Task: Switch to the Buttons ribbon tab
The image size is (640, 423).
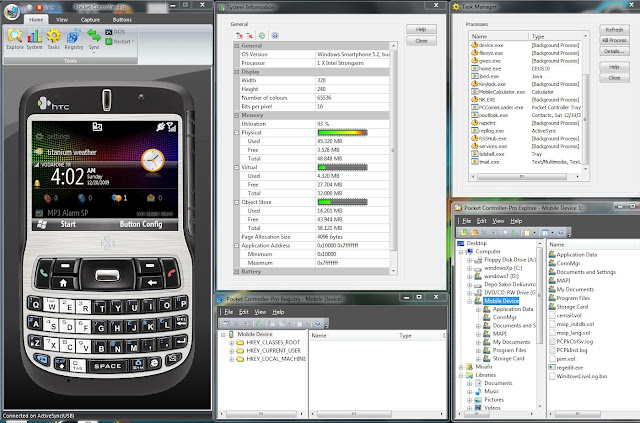Action: (x=122, y=20)
